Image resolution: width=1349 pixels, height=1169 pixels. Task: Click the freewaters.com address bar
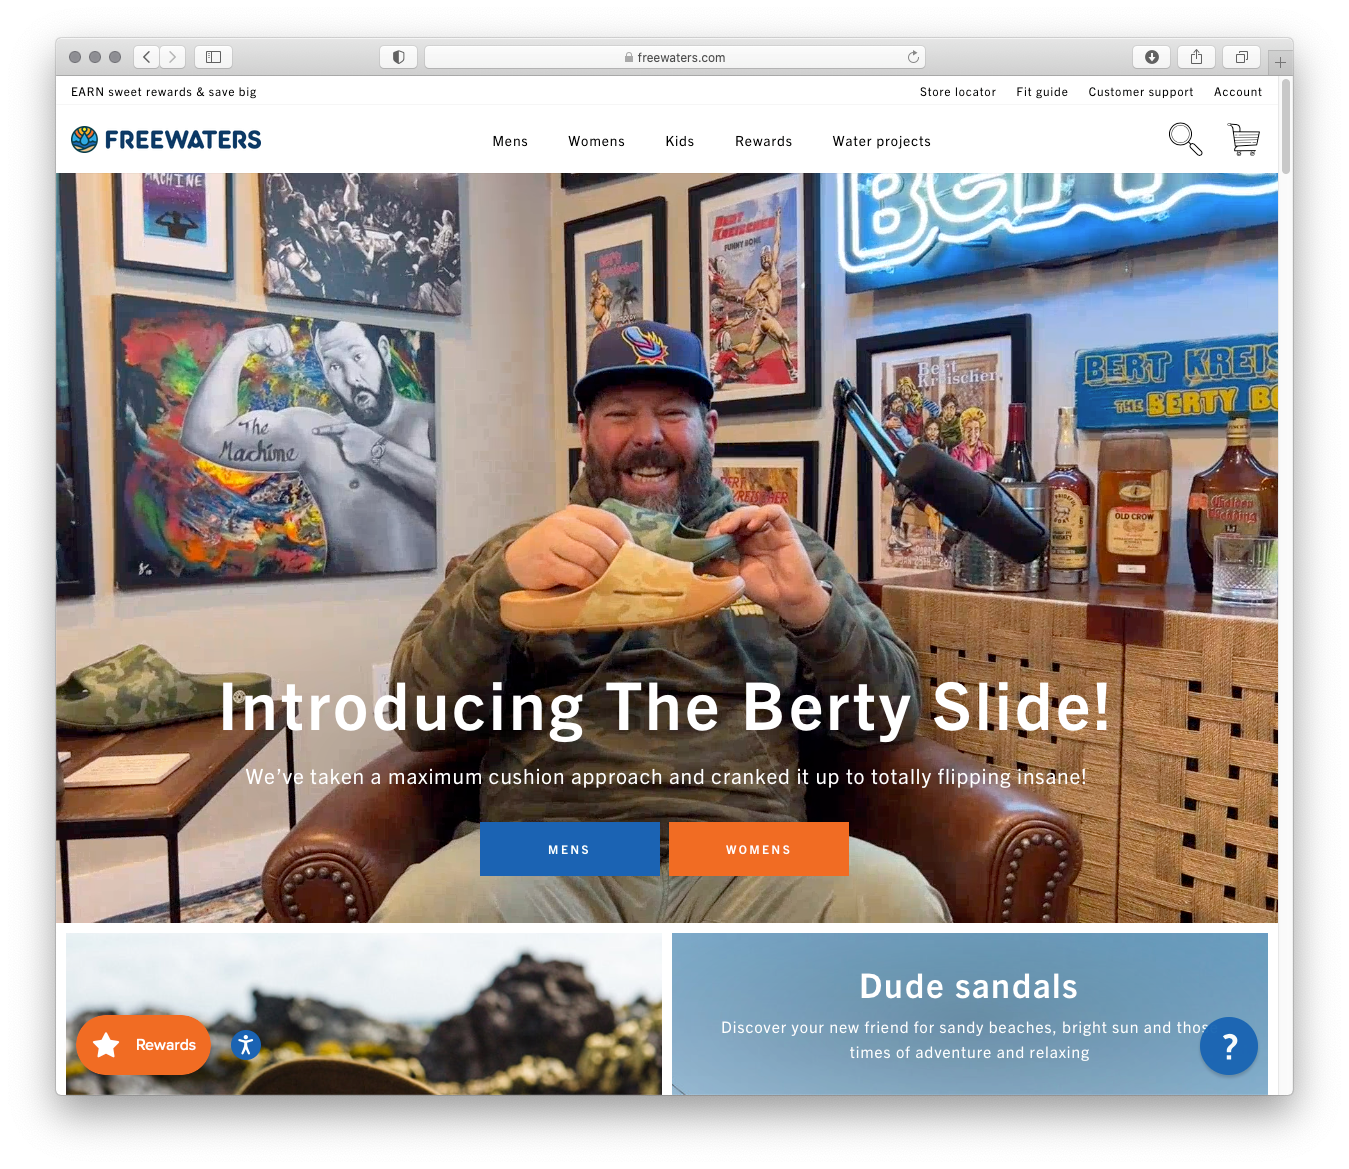(x=675, y=57)
